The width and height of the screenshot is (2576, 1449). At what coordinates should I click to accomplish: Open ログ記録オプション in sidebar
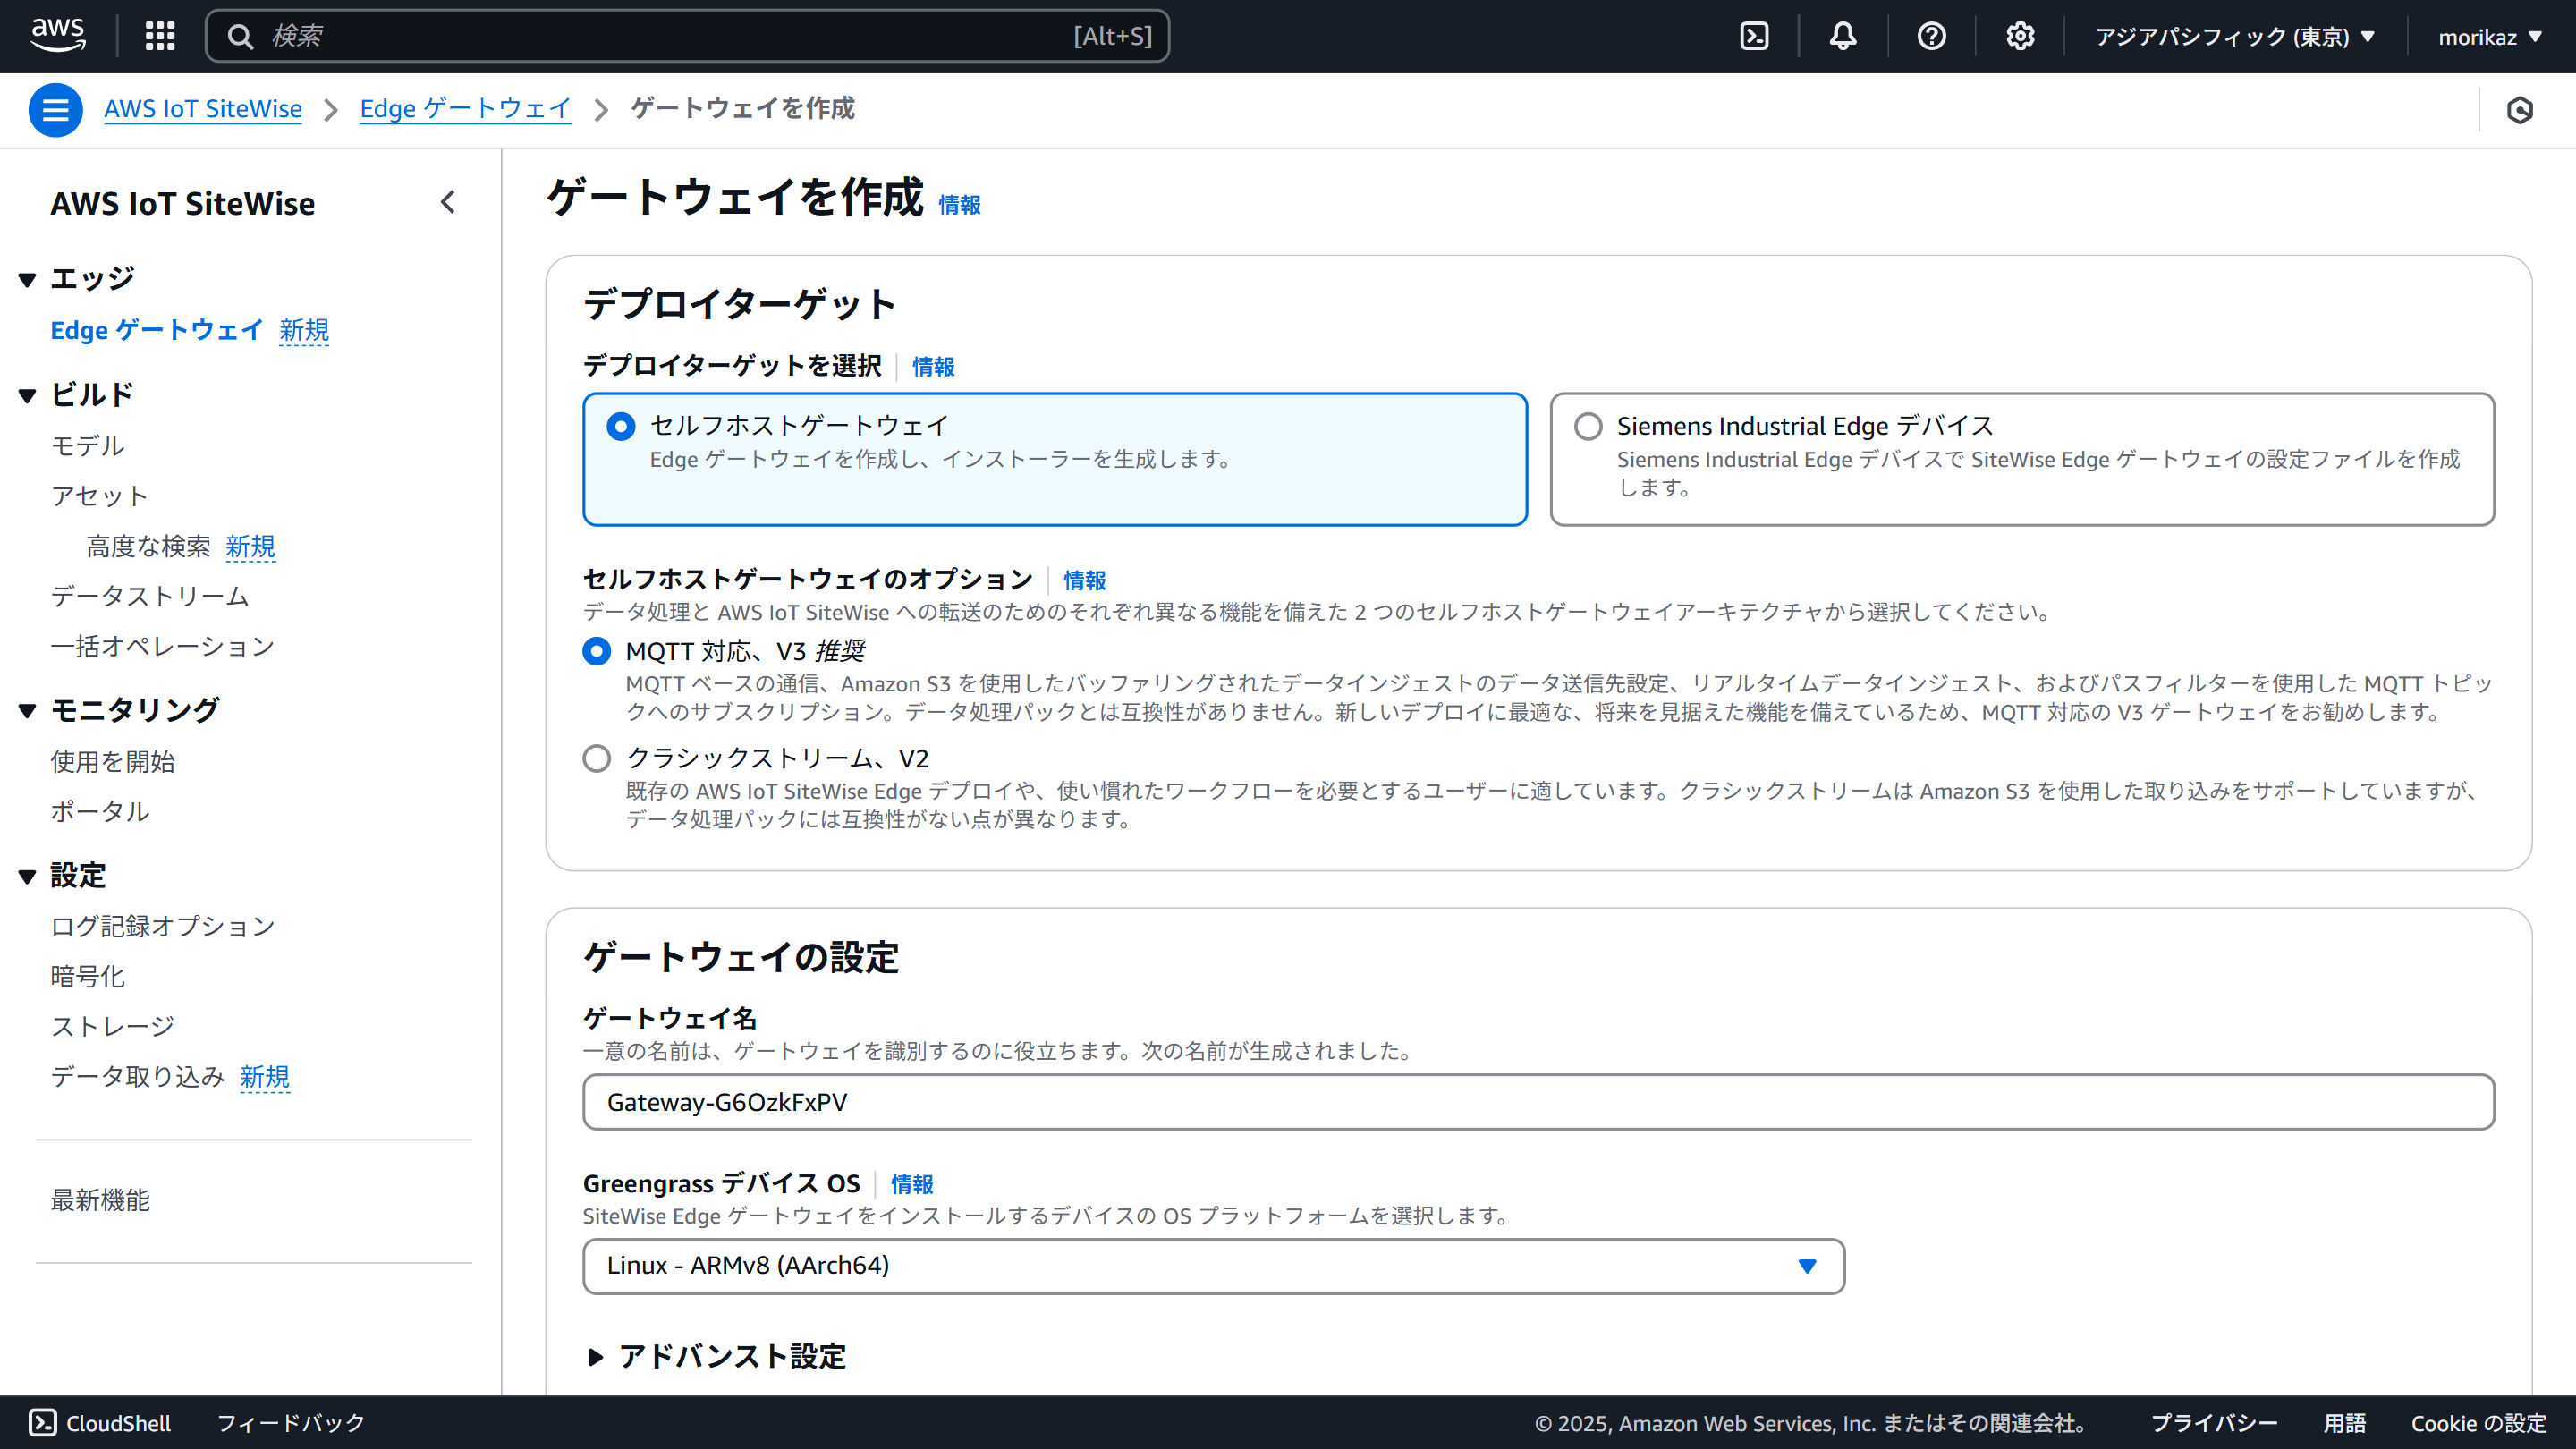[163, 926]
